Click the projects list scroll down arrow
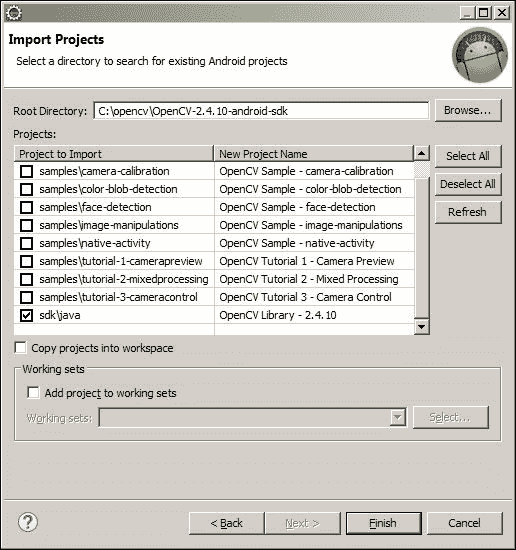The width and height of the screenshot is (516, 550). click(x=421, y=327)
